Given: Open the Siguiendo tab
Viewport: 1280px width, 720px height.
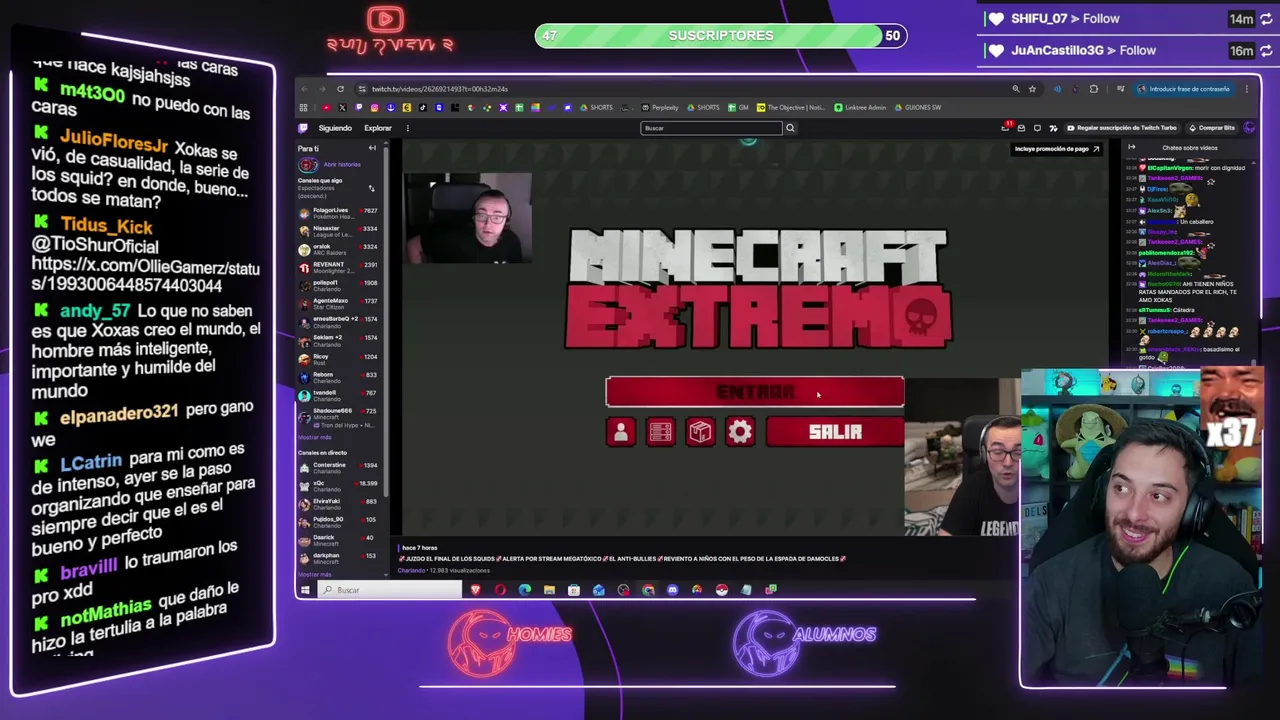Looking at the screenshot, I should [335, 128].
